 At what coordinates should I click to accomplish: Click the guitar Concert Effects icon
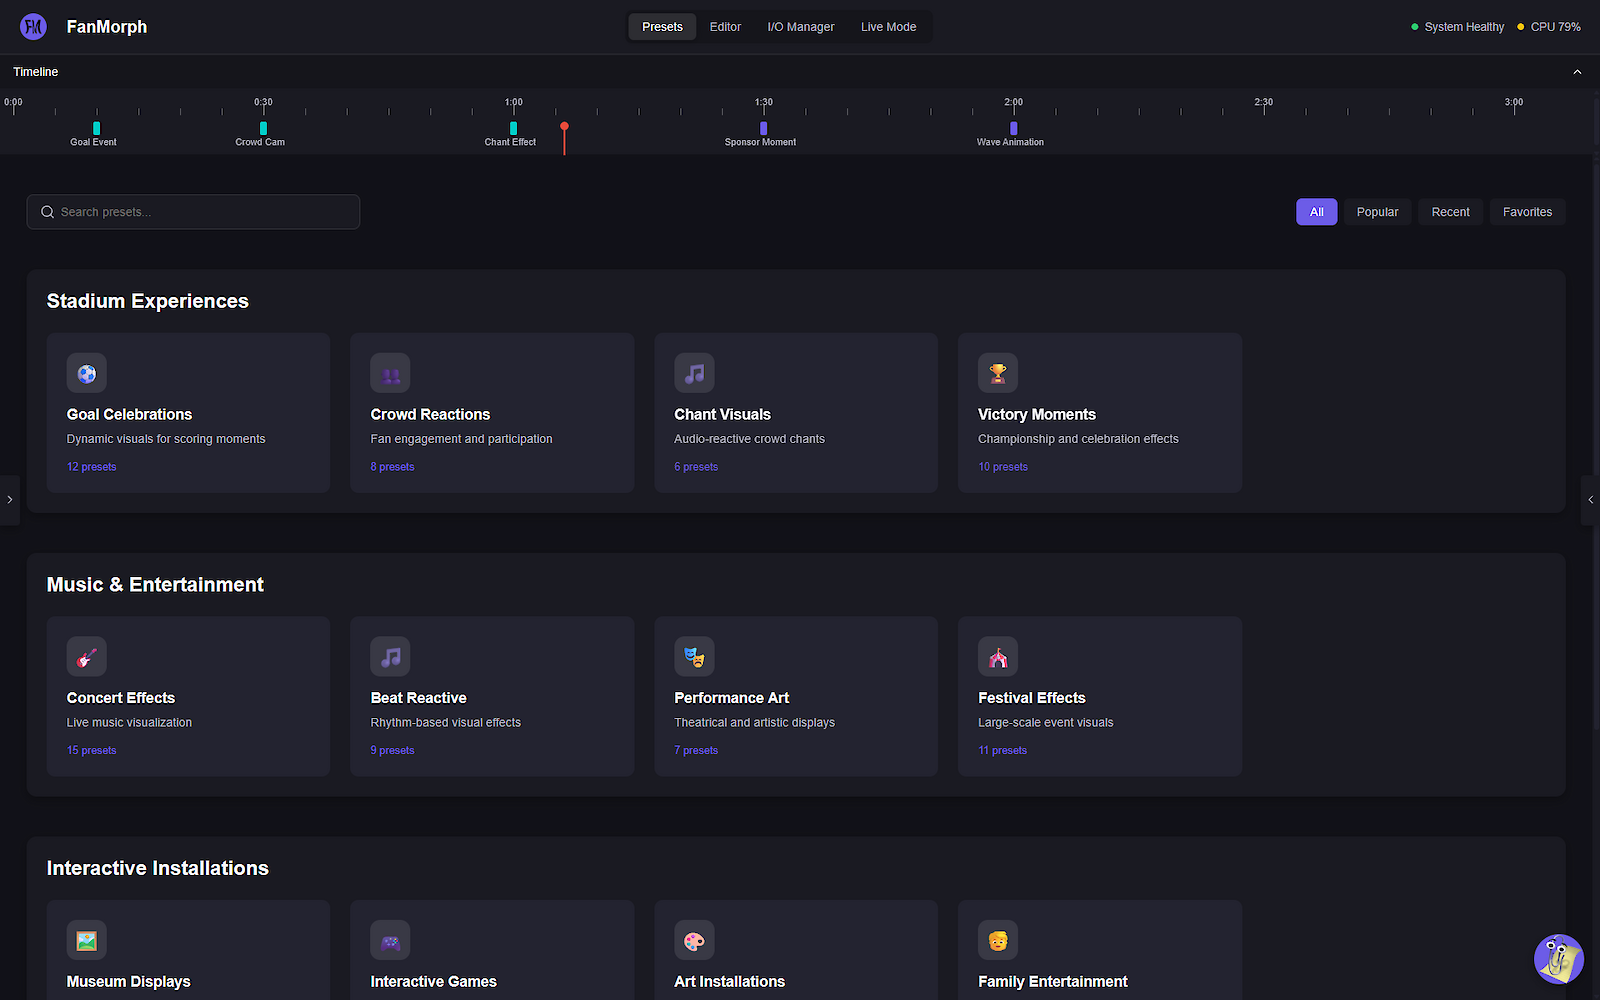87,657
